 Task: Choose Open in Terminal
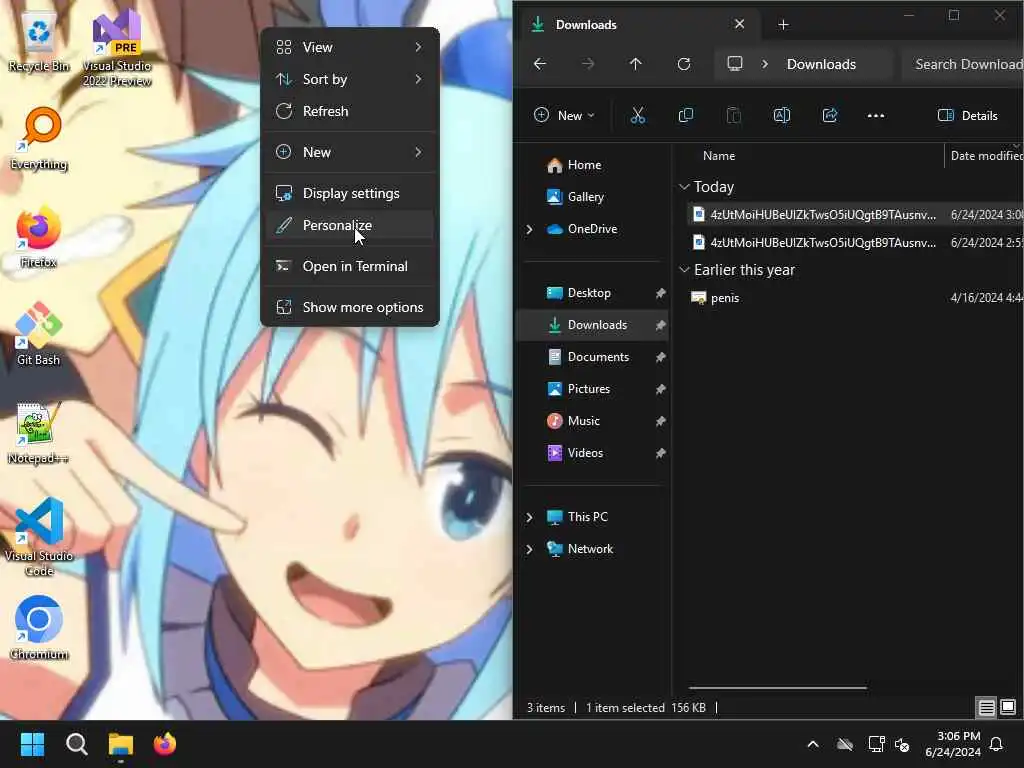point(349,266)
